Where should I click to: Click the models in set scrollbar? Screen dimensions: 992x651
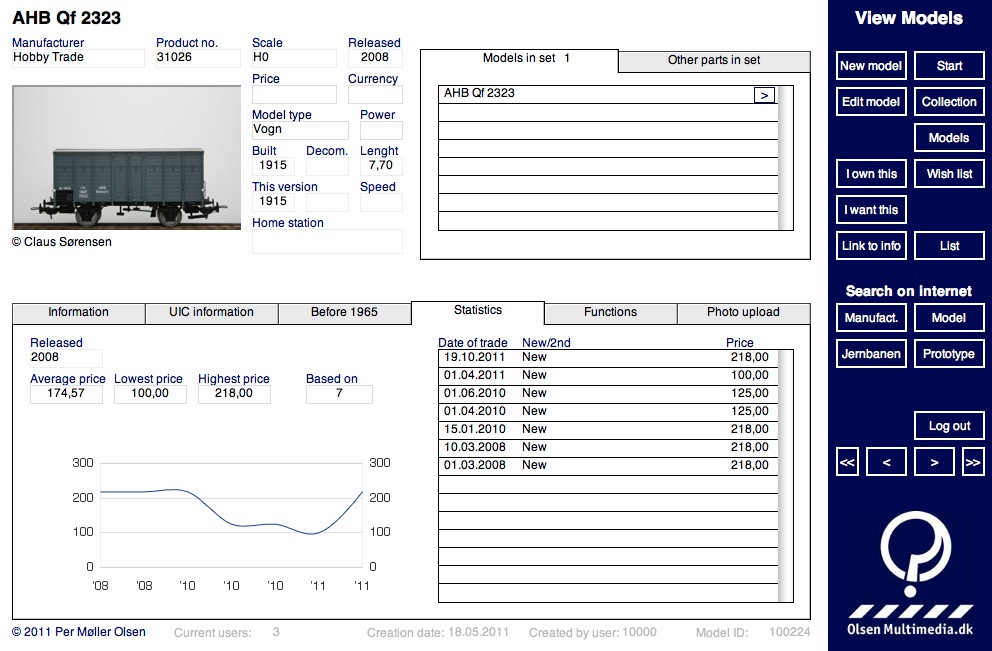click(x=785, y=158)
